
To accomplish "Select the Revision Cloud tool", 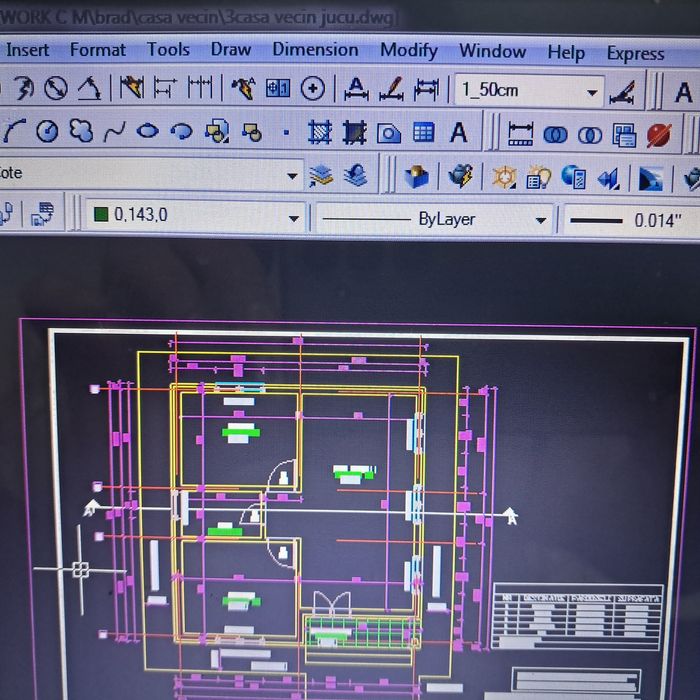I will coord(81,130).
